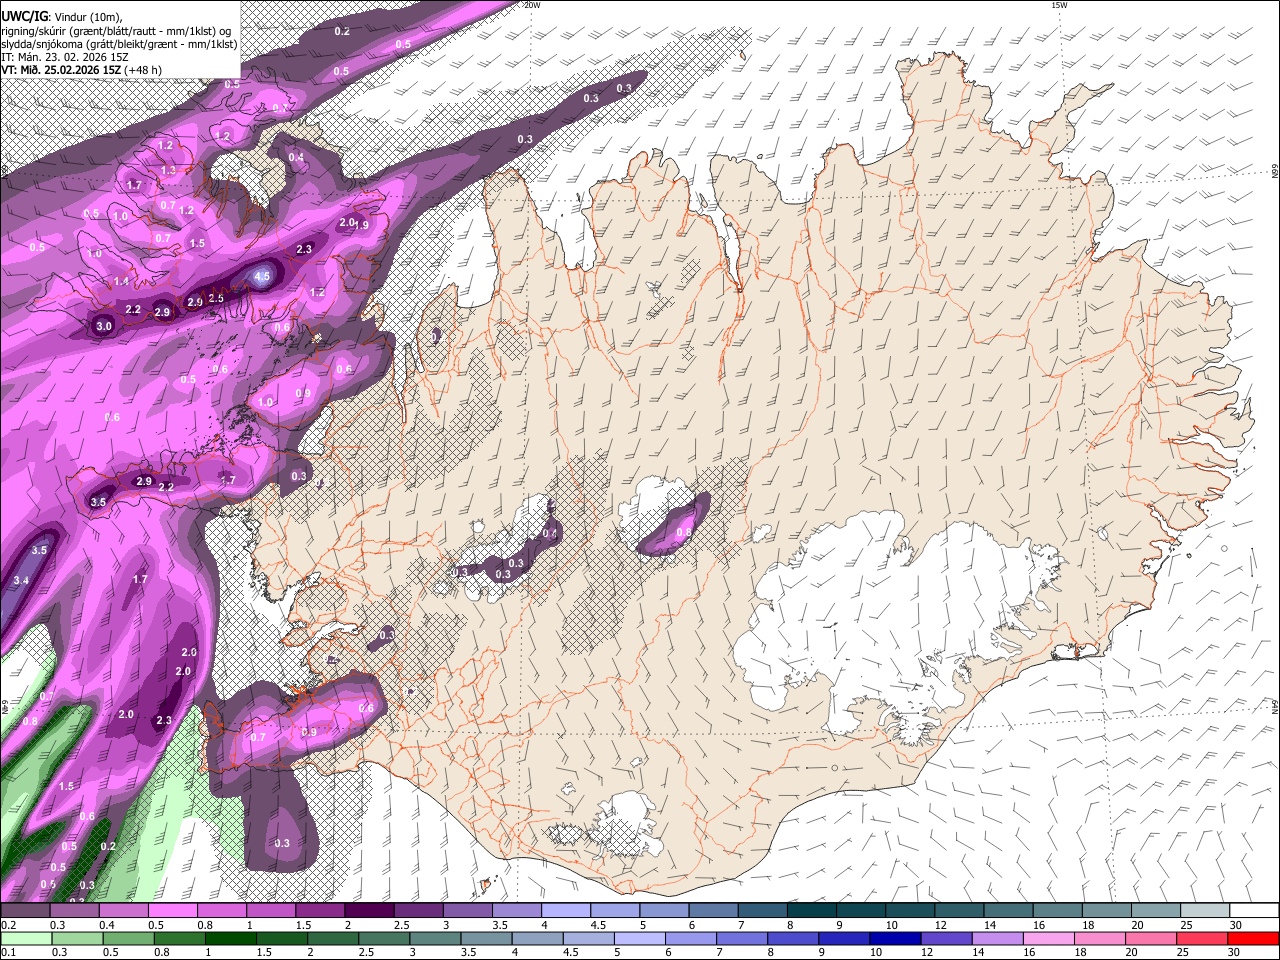Click the title line 'UWC/IG: Vindur (10m),'
The height and width of the screenshot is (960, 1280).
(x=61, y=15)
